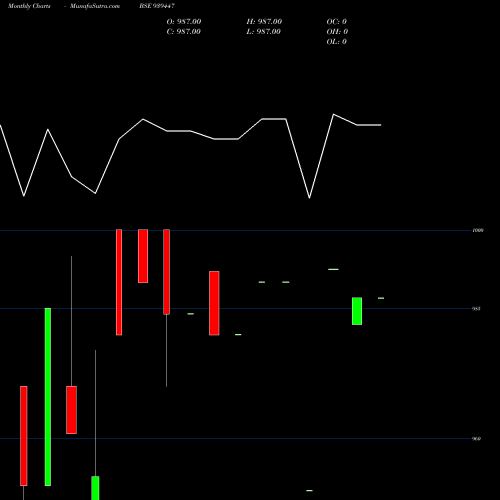Click the 1000 price axis label
Screen dimensions: 500x500
pyautogui.click(x=478, y=230)
